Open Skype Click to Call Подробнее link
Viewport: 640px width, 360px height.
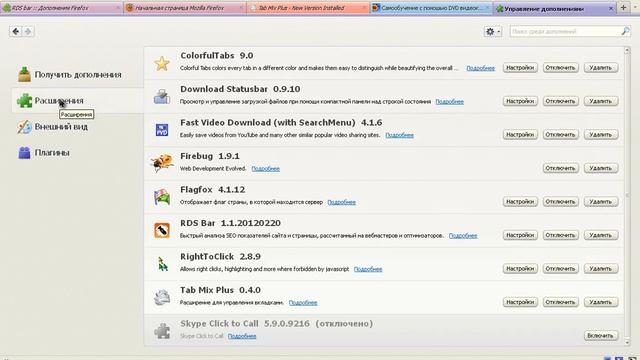click(242, 336)
